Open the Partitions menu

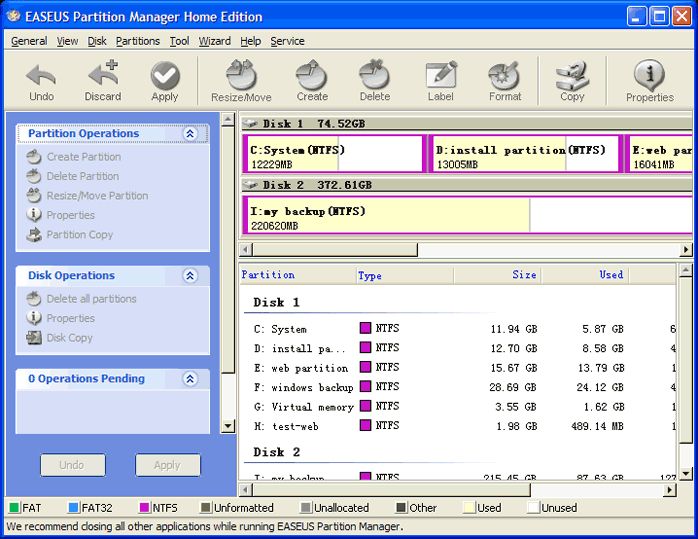pyautogui.click(x=138, y=41)
